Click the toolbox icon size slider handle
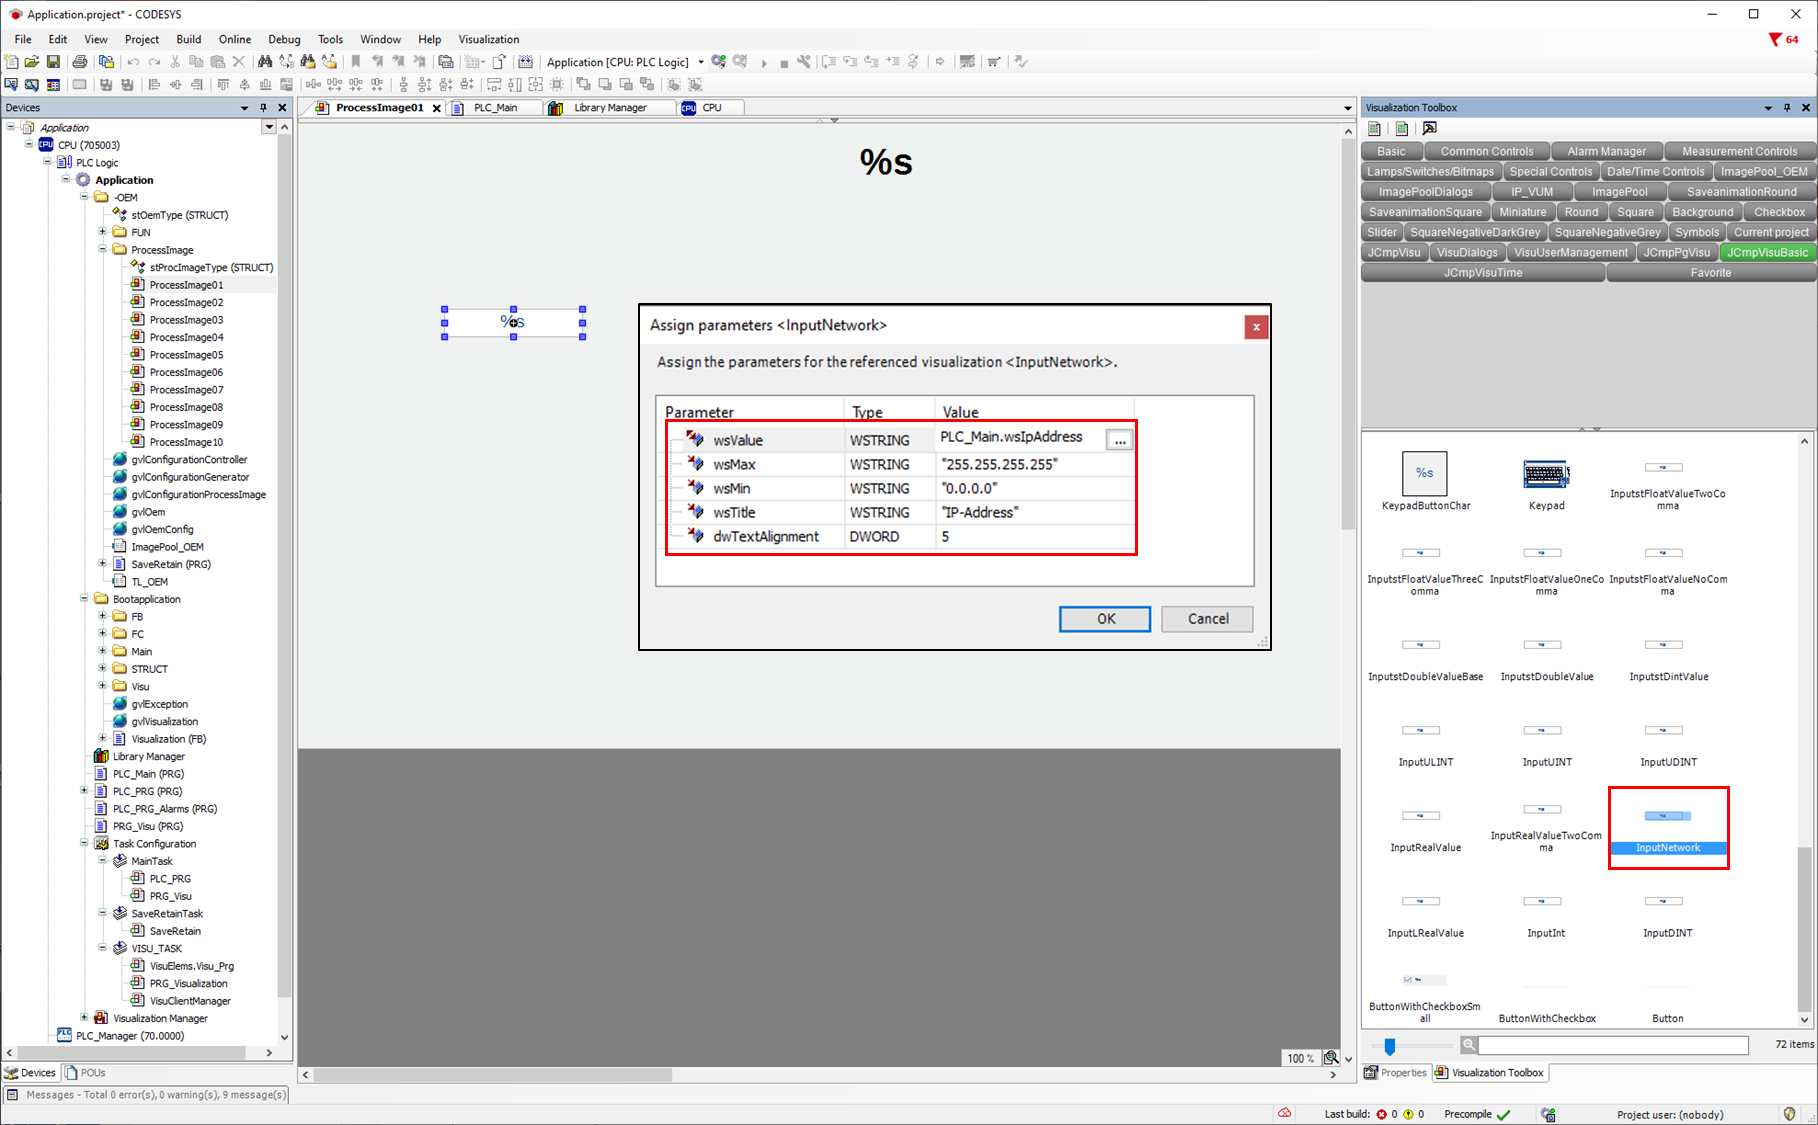The image size is (1818, 1125). point(1390,1046)
